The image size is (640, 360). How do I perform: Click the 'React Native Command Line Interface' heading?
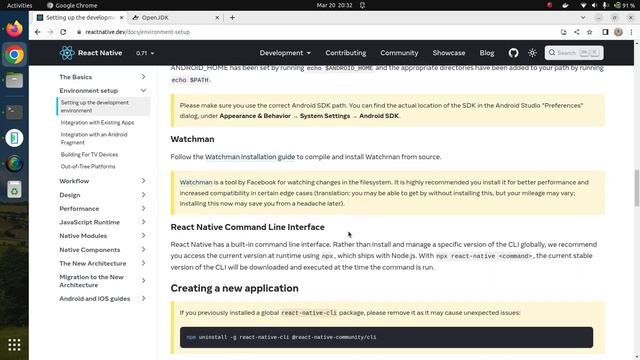coord(247,227)
